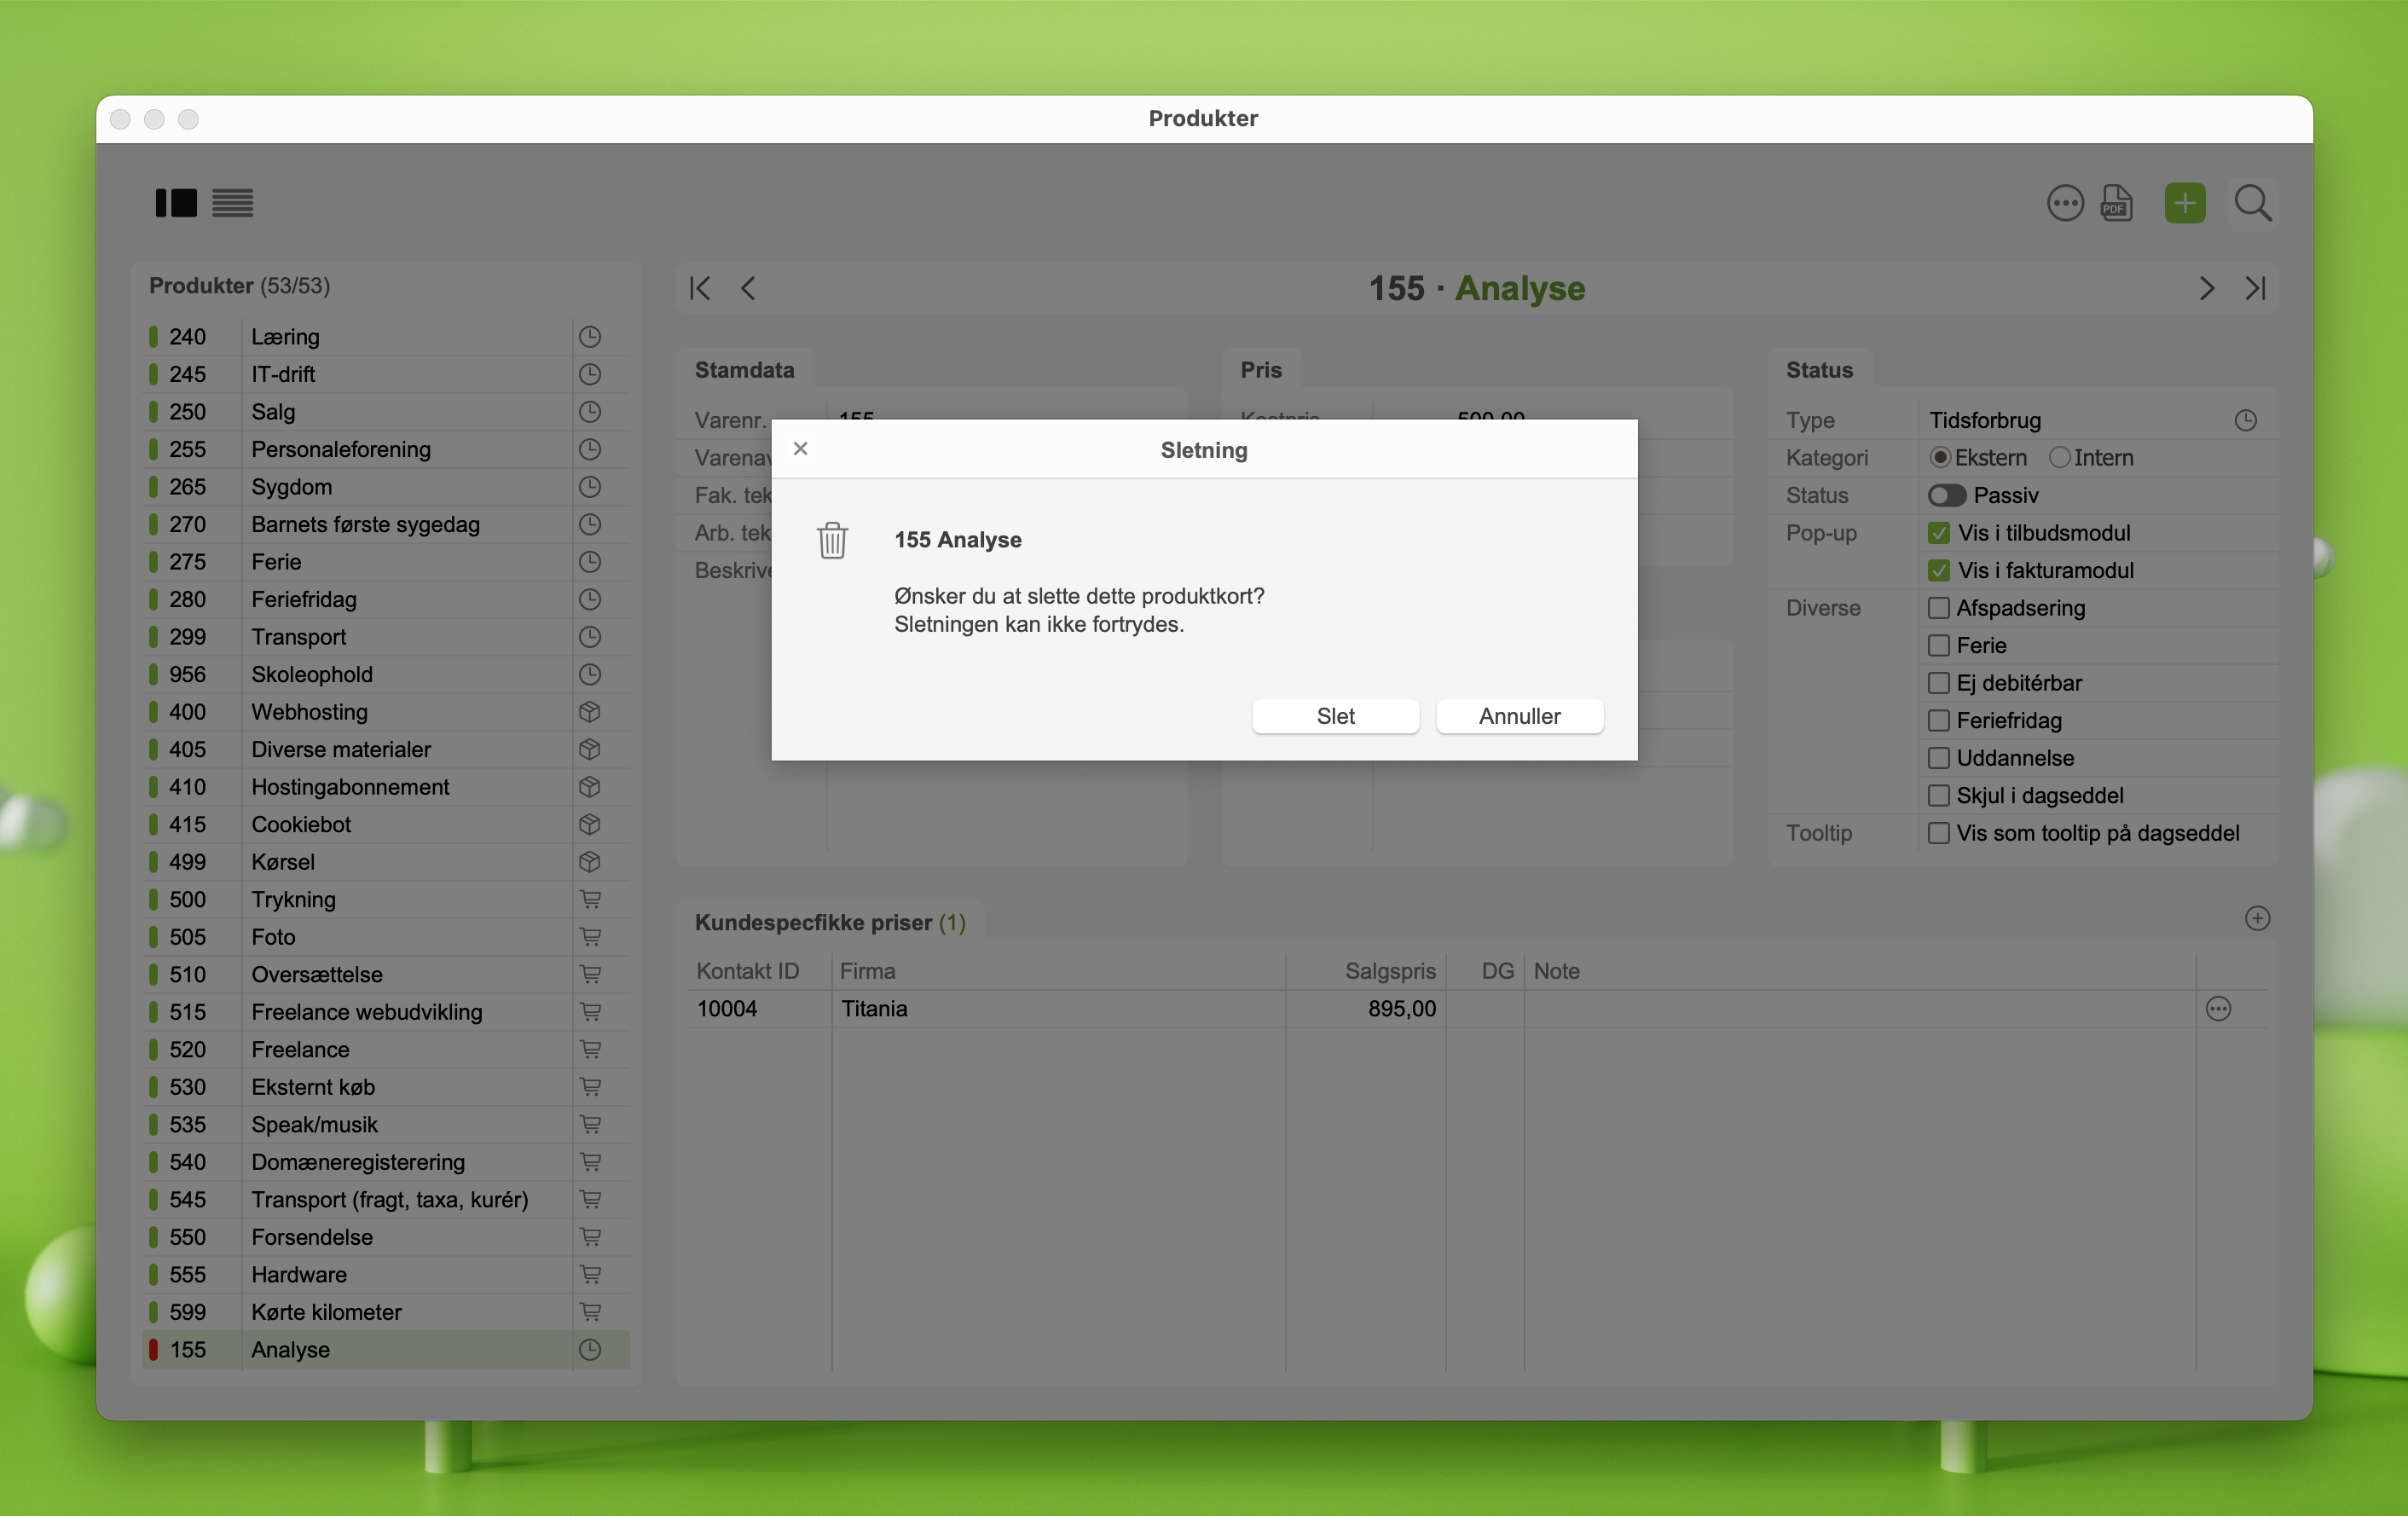Go to the next product arrow
The height and width of the screenshot is (1516, 2408).
(x=2206, y=288)
